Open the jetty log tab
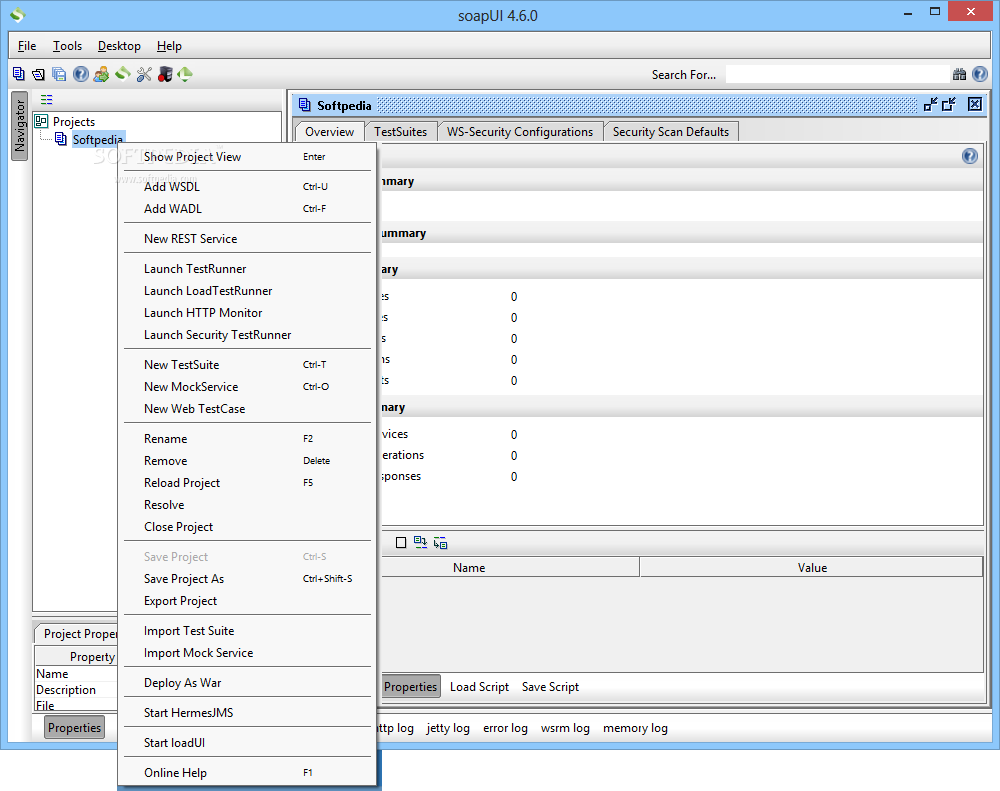The image size is (1000, 791). click(448, 728)
